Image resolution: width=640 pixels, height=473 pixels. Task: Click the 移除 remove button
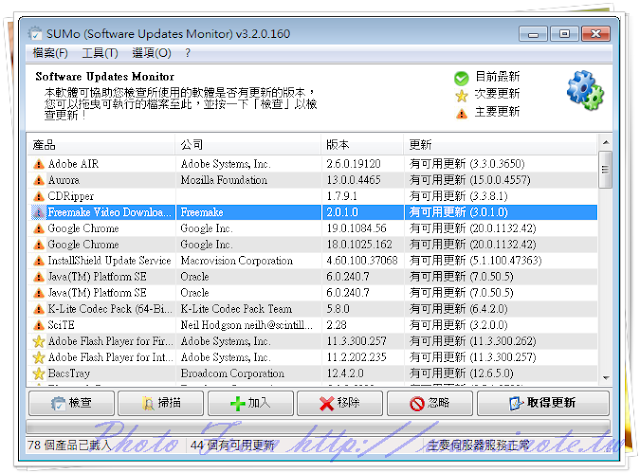coord(340,403)
